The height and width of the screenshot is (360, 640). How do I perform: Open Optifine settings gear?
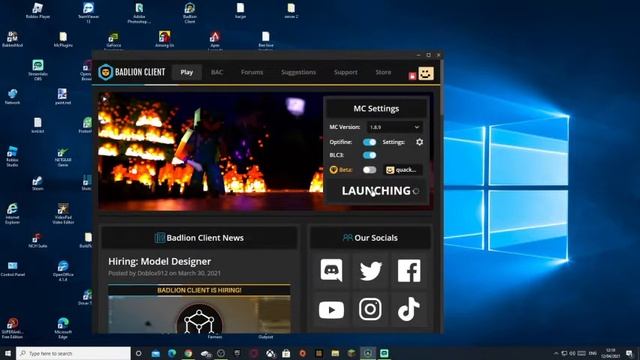tap(419, 142)
